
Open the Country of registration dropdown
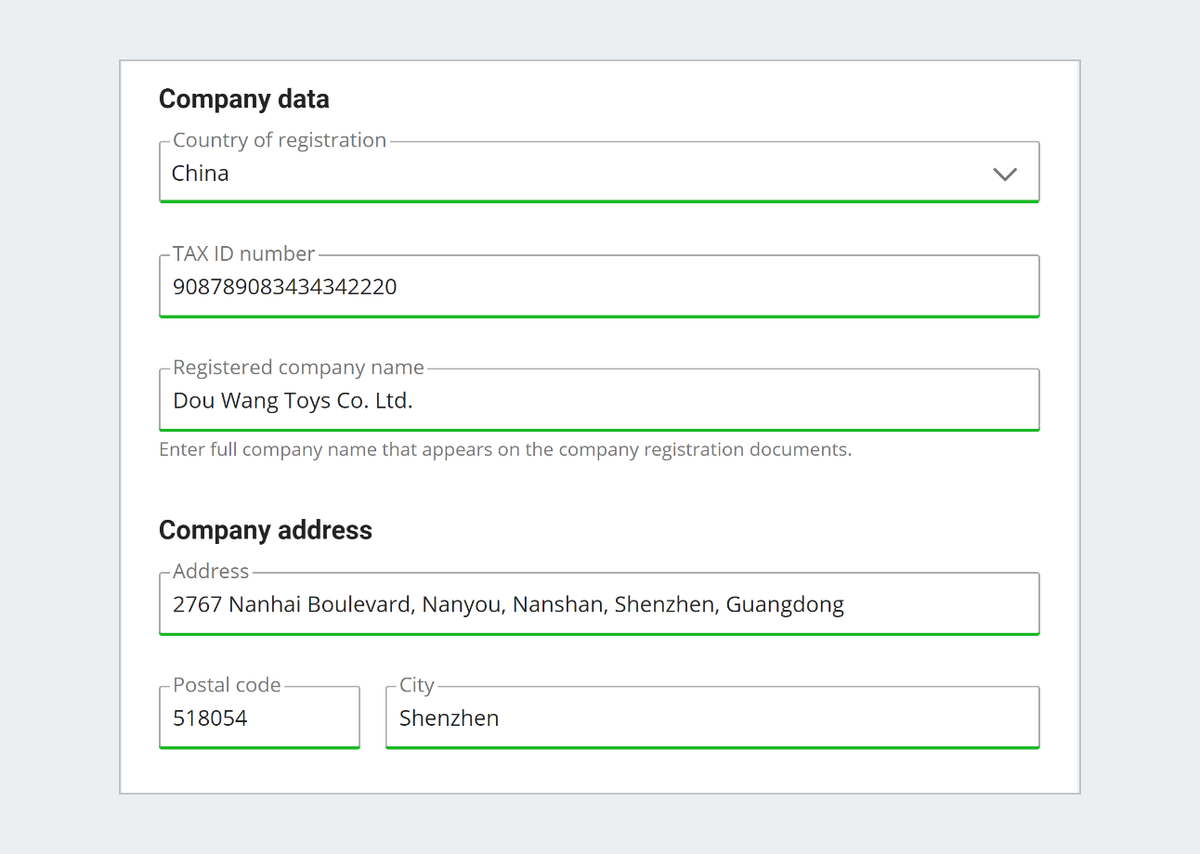point(598,173)
